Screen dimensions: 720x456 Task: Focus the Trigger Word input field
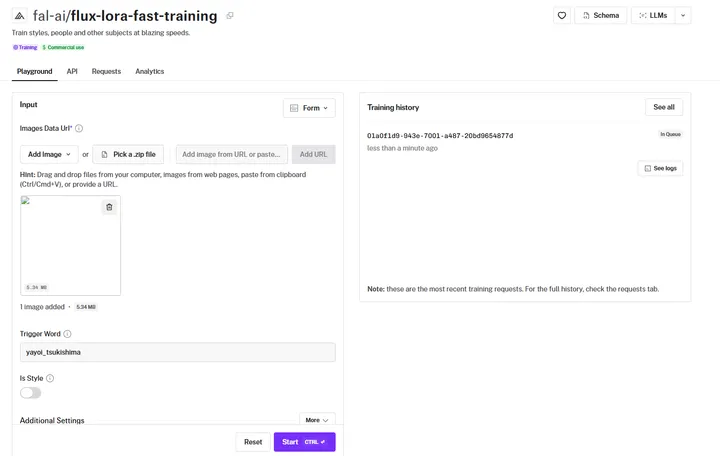pyautogui.click(x=177, y=352)
